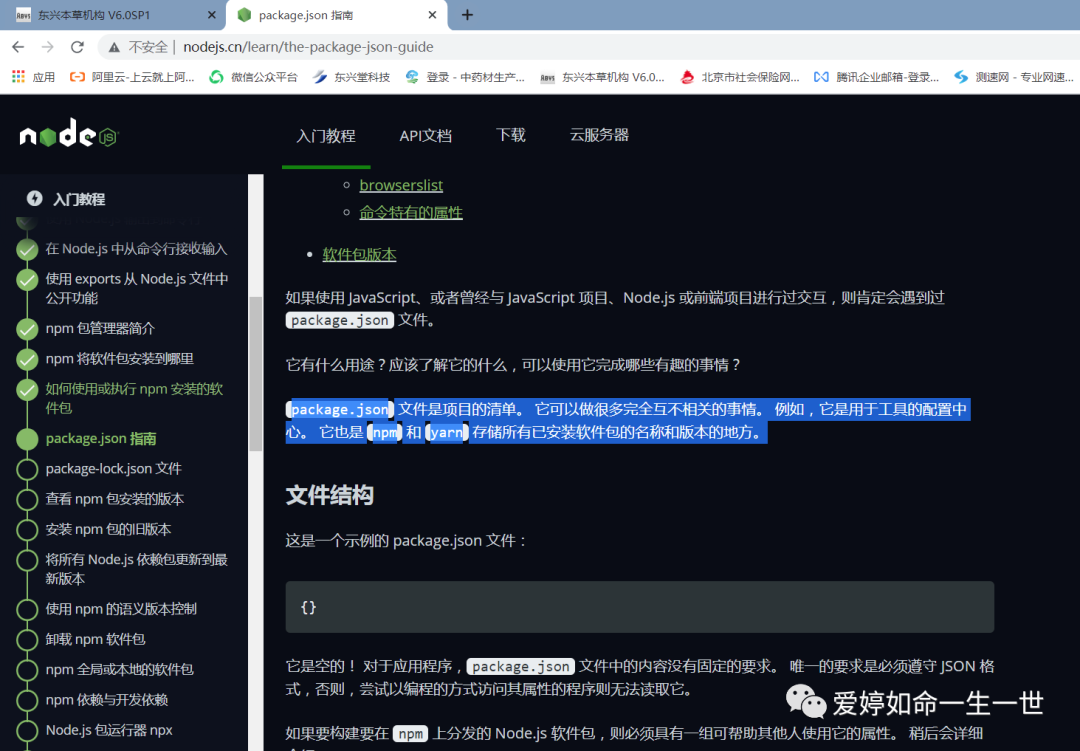The width and height of the screenshot is (1080, 751).
Task: Switch to the 东兴本草机构 V6.0SP1 tab
Action: 113,14
